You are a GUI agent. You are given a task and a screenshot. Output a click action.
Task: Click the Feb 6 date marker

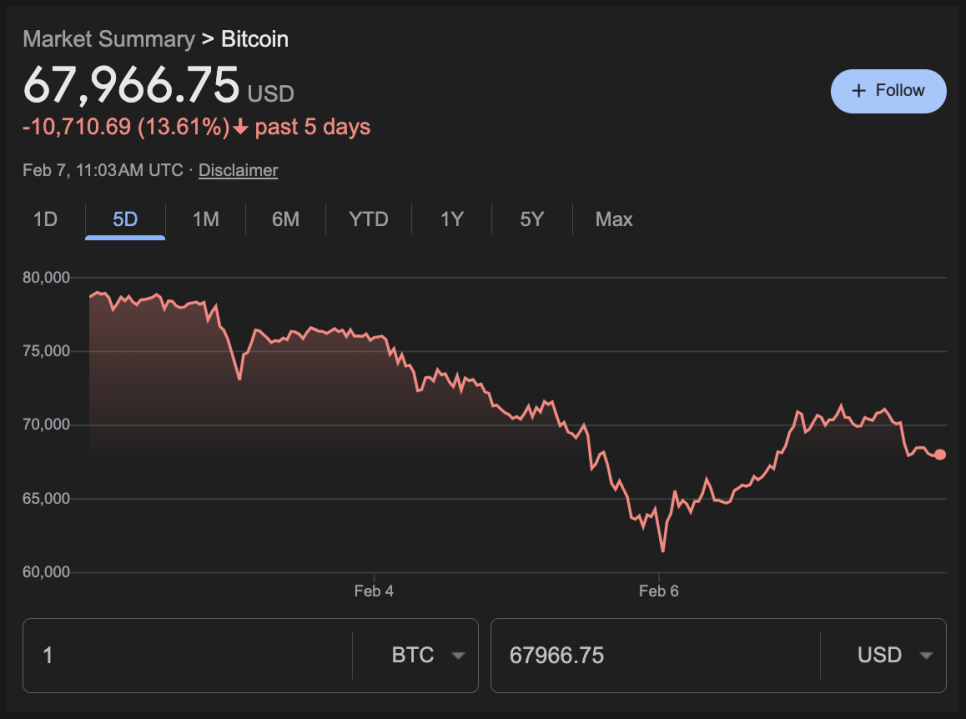pyautogui.click(x=659, y=591)
